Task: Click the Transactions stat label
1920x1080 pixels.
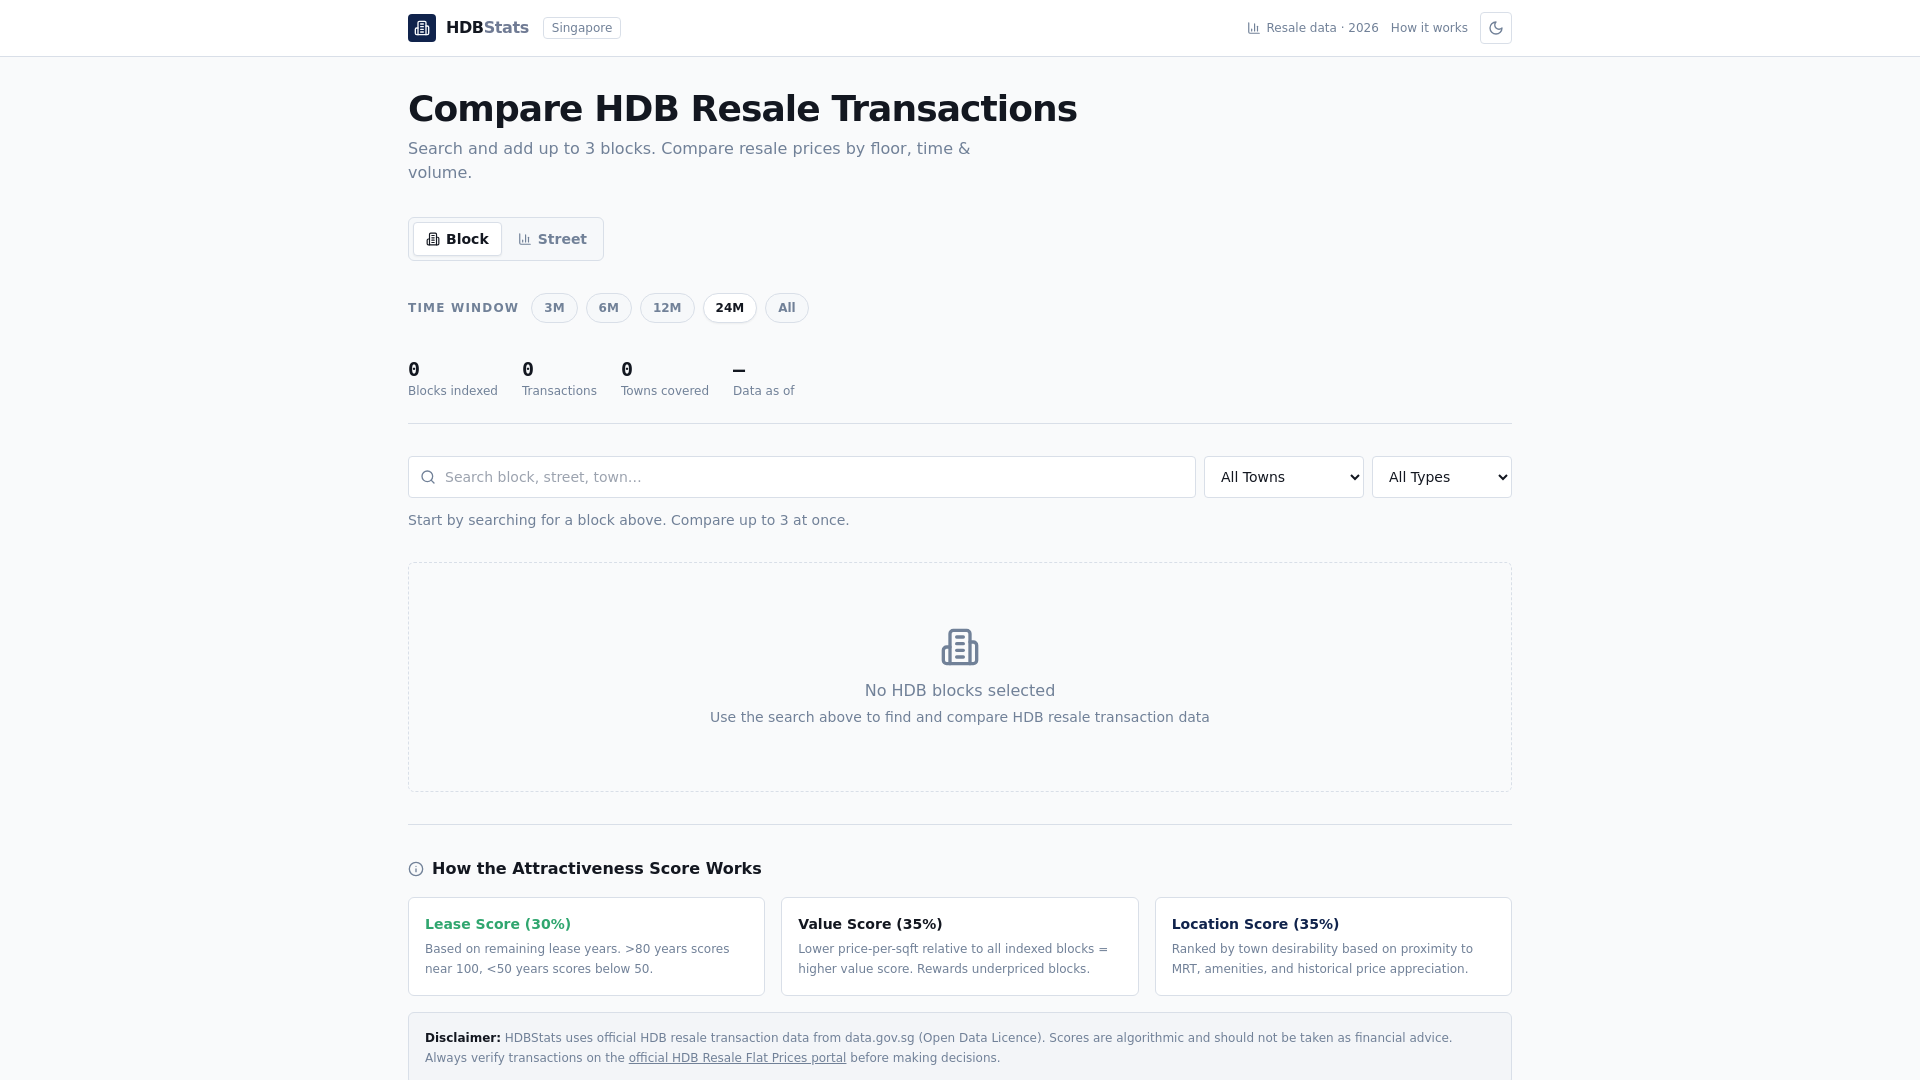Action: coord(559,391)
